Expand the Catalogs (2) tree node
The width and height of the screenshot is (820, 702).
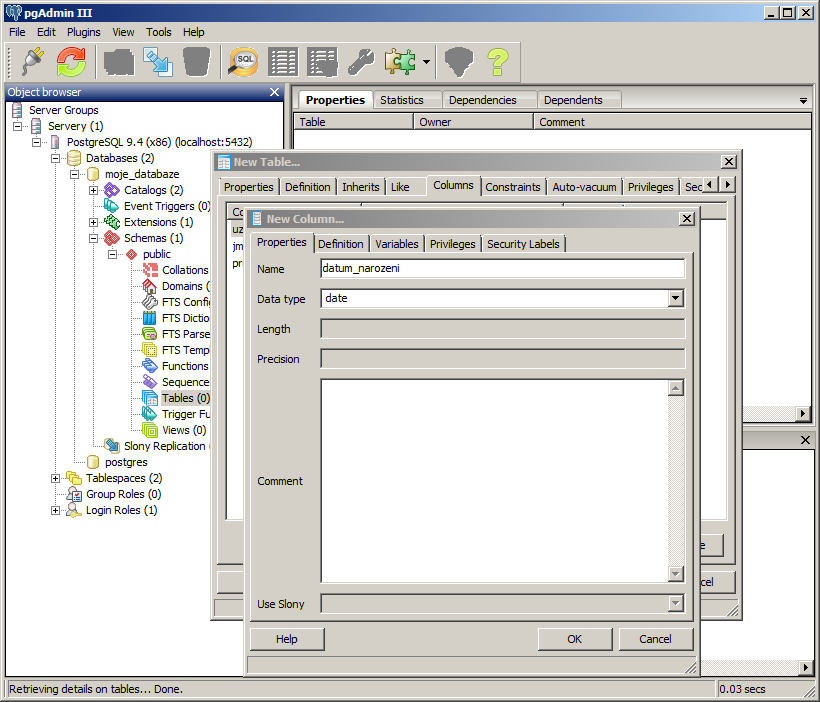pyautogui.click(x=94, y=190)
